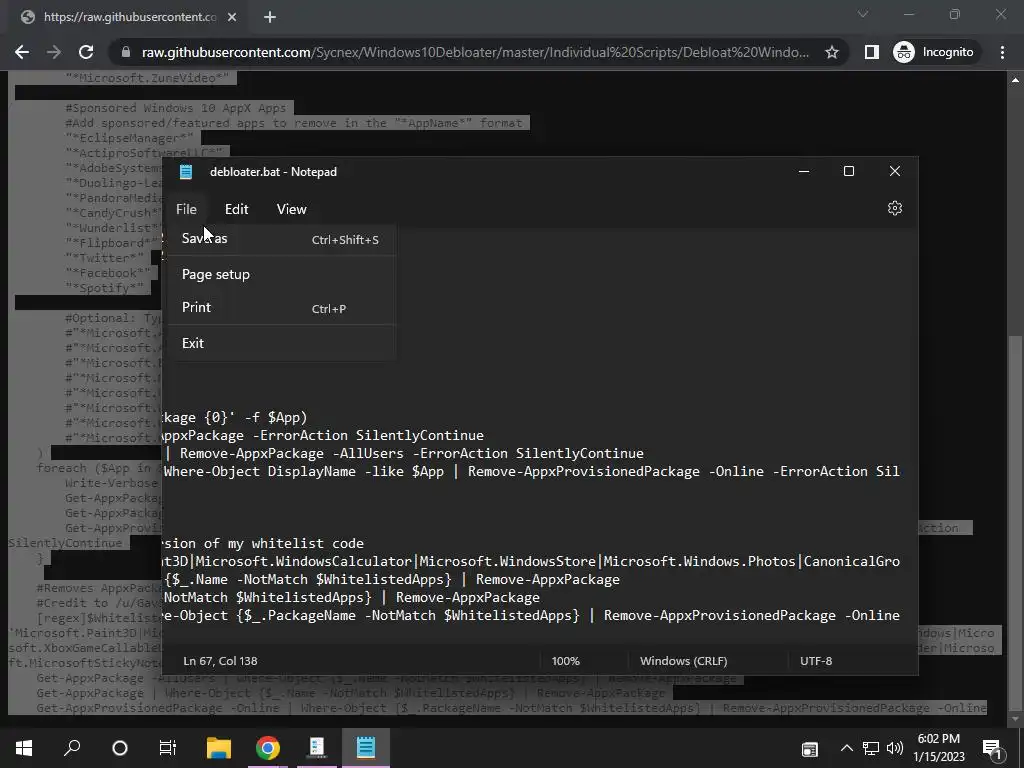Open the Edit menu in Notepad
This screenshot has height=768, width=1024.
[x=236, y=209]
